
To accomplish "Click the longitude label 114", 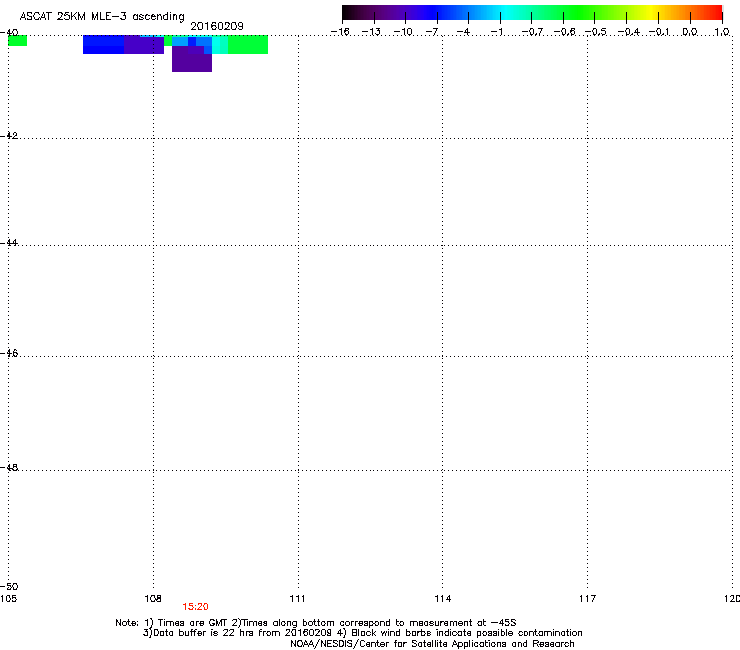I will click(442, 599).
